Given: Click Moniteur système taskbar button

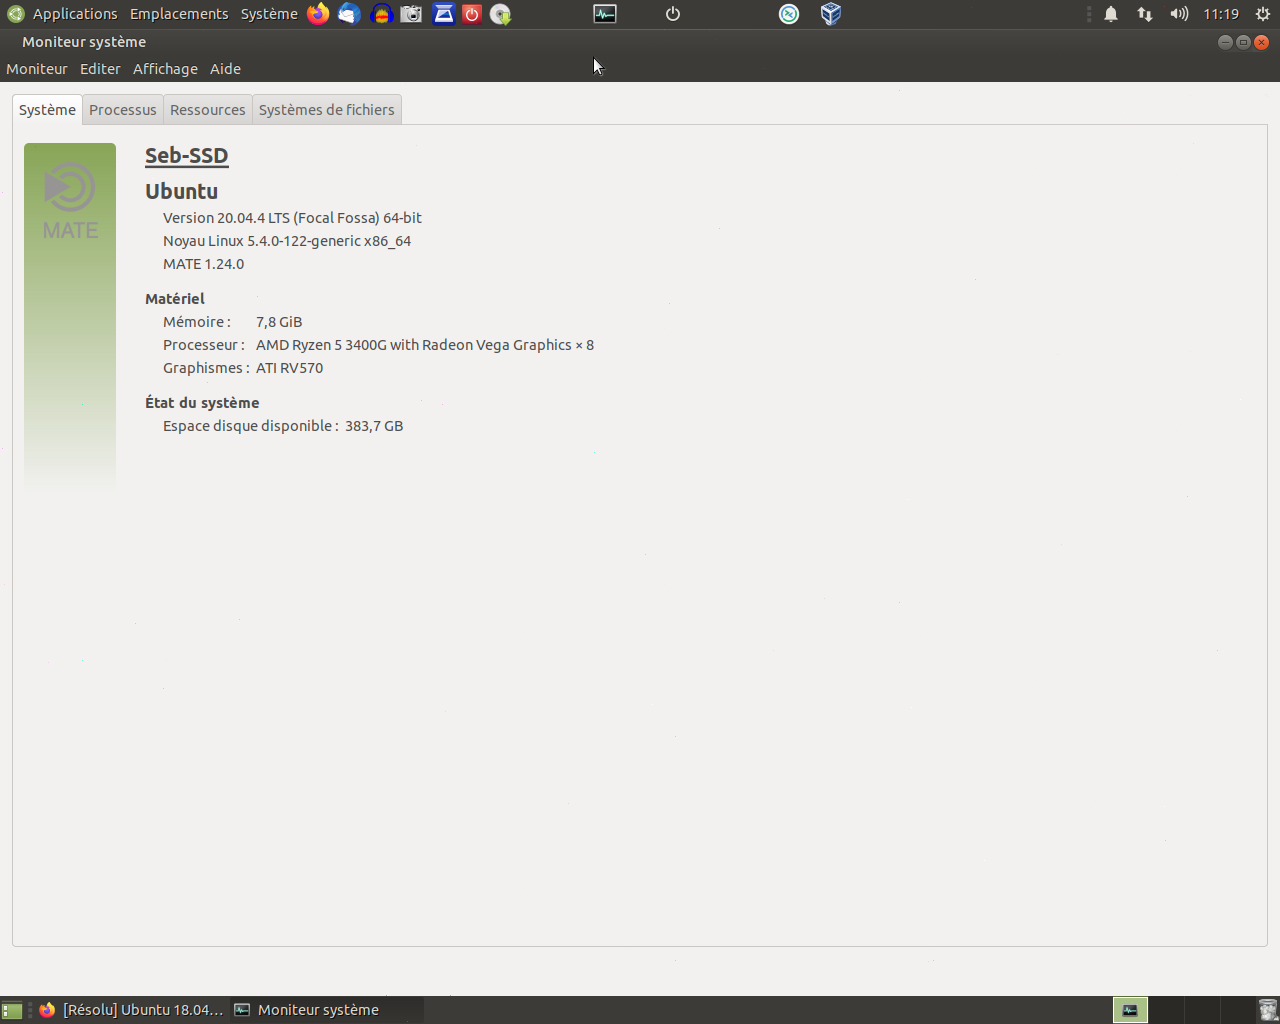Looking at the screenshot, I should tap(327, 1010).
